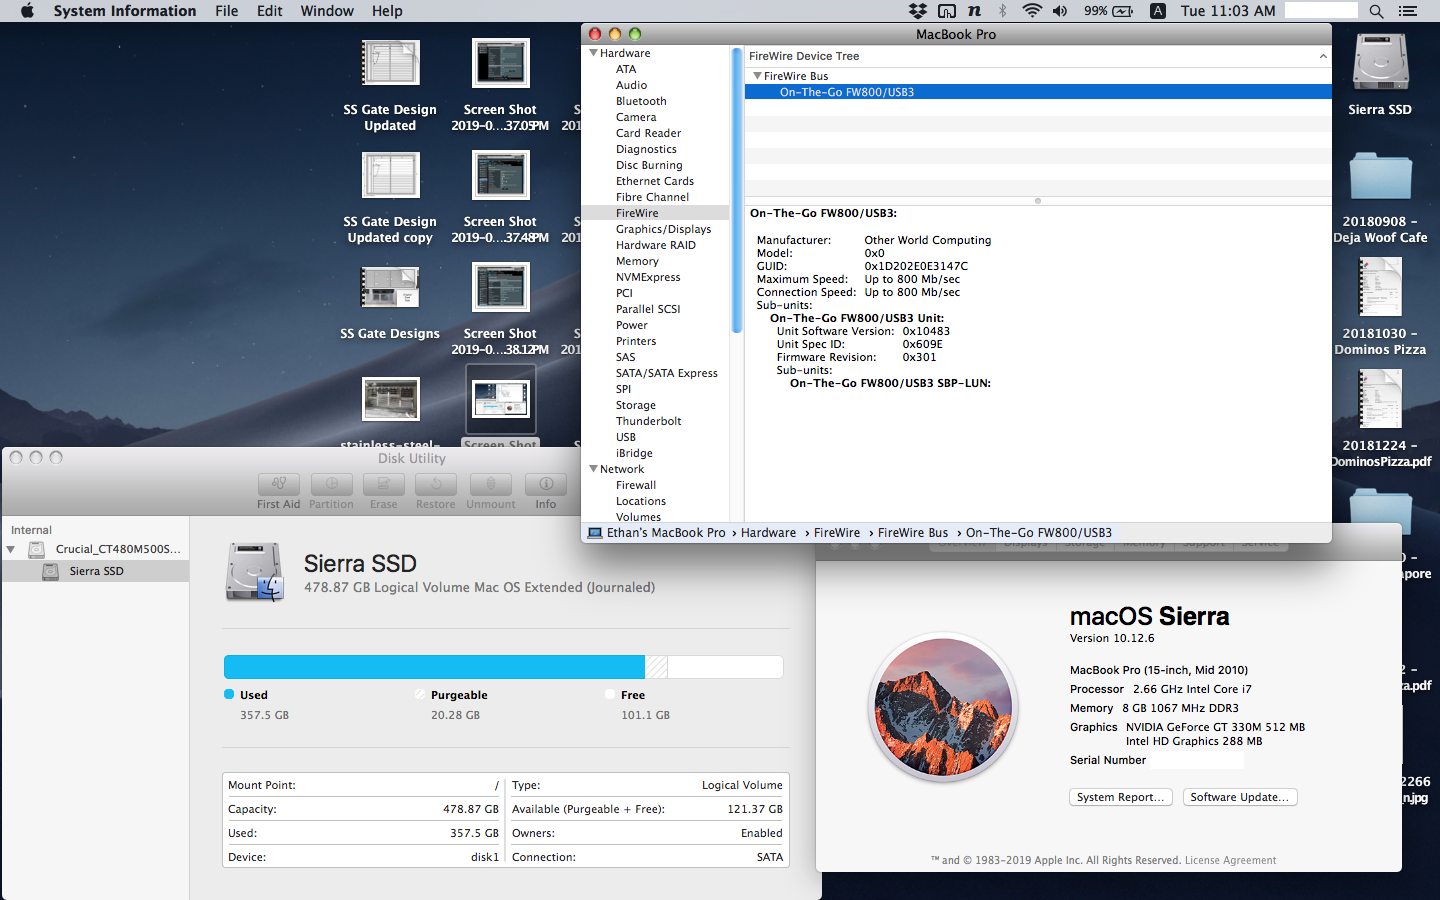Screen dimensions: 1440x900
Task: Click the First Aid toolbar icon
Action: 279,484
